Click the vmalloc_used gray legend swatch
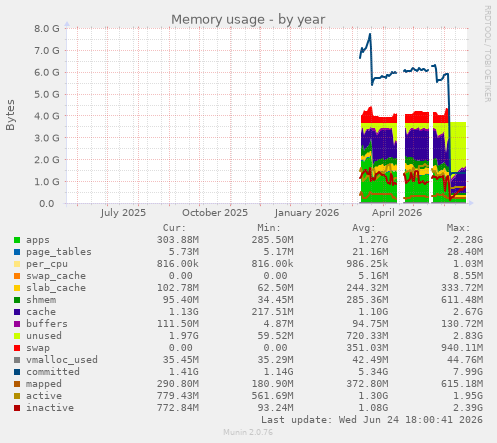Screen dimensions: 497x443 click(x=17, y=360)
